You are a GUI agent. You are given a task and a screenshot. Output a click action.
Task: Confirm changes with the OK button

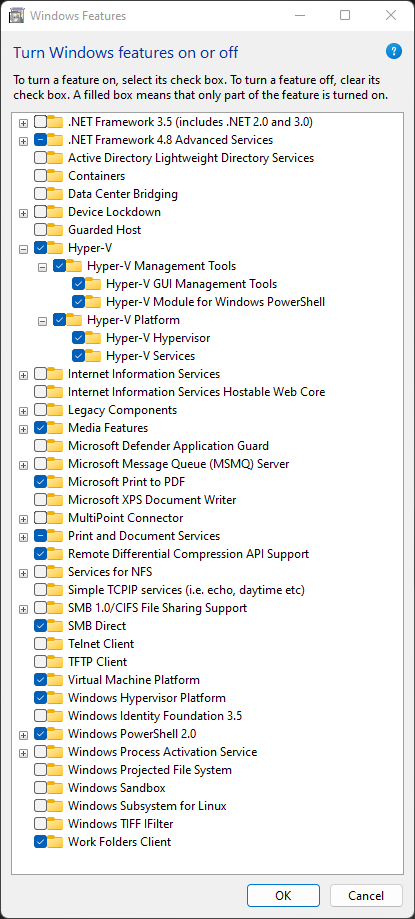tap(283, 896)
